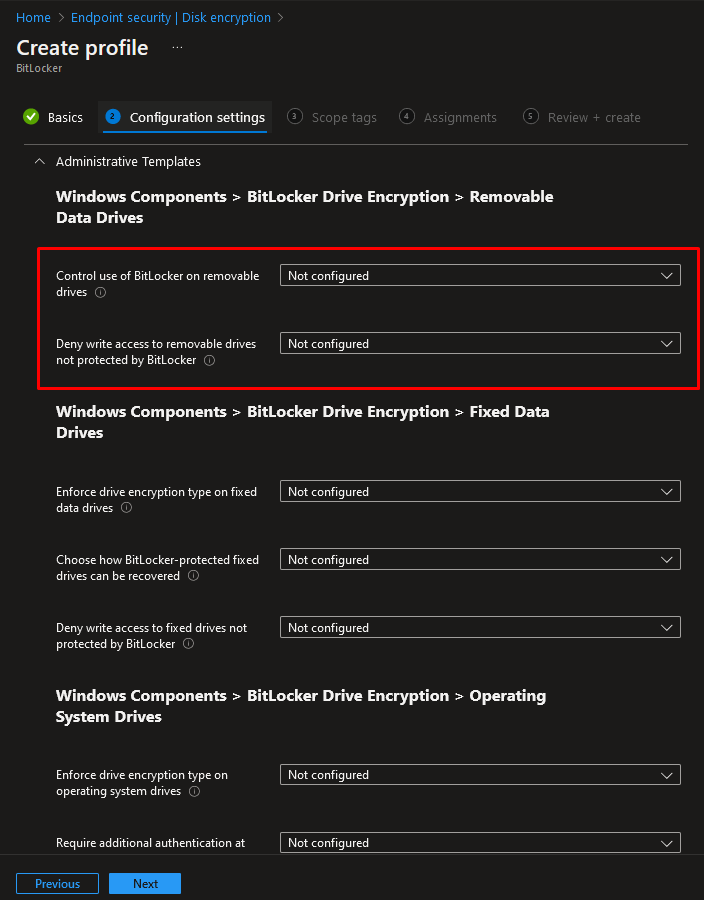Click the BitLocker subtitle text
Image resolution: width=704 pixels, height=900 pixels.
click(x=39, y=68)
